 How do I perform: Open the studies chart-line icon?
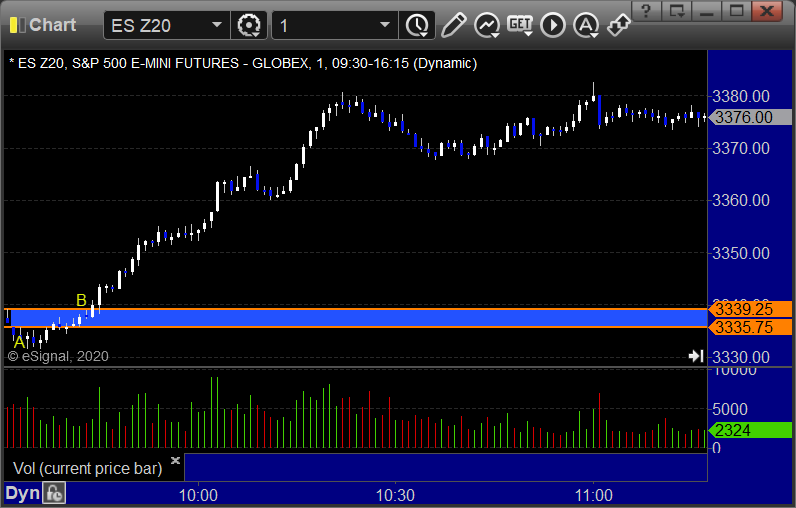coord(487,25)
